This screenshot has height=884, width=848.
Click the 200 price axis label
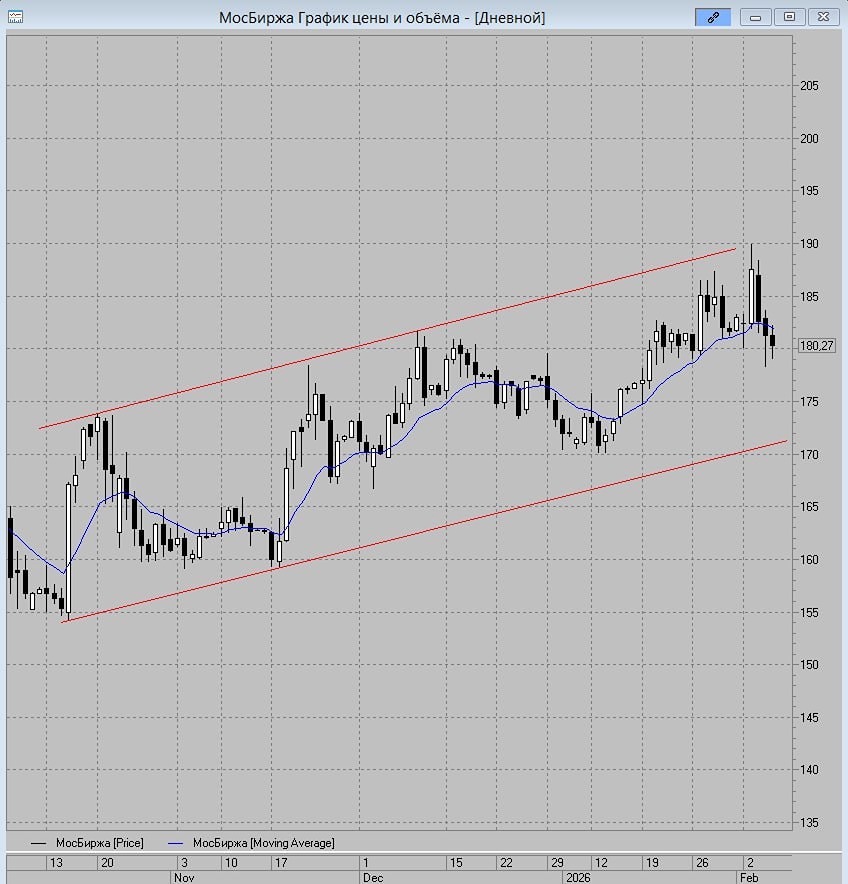809,139
